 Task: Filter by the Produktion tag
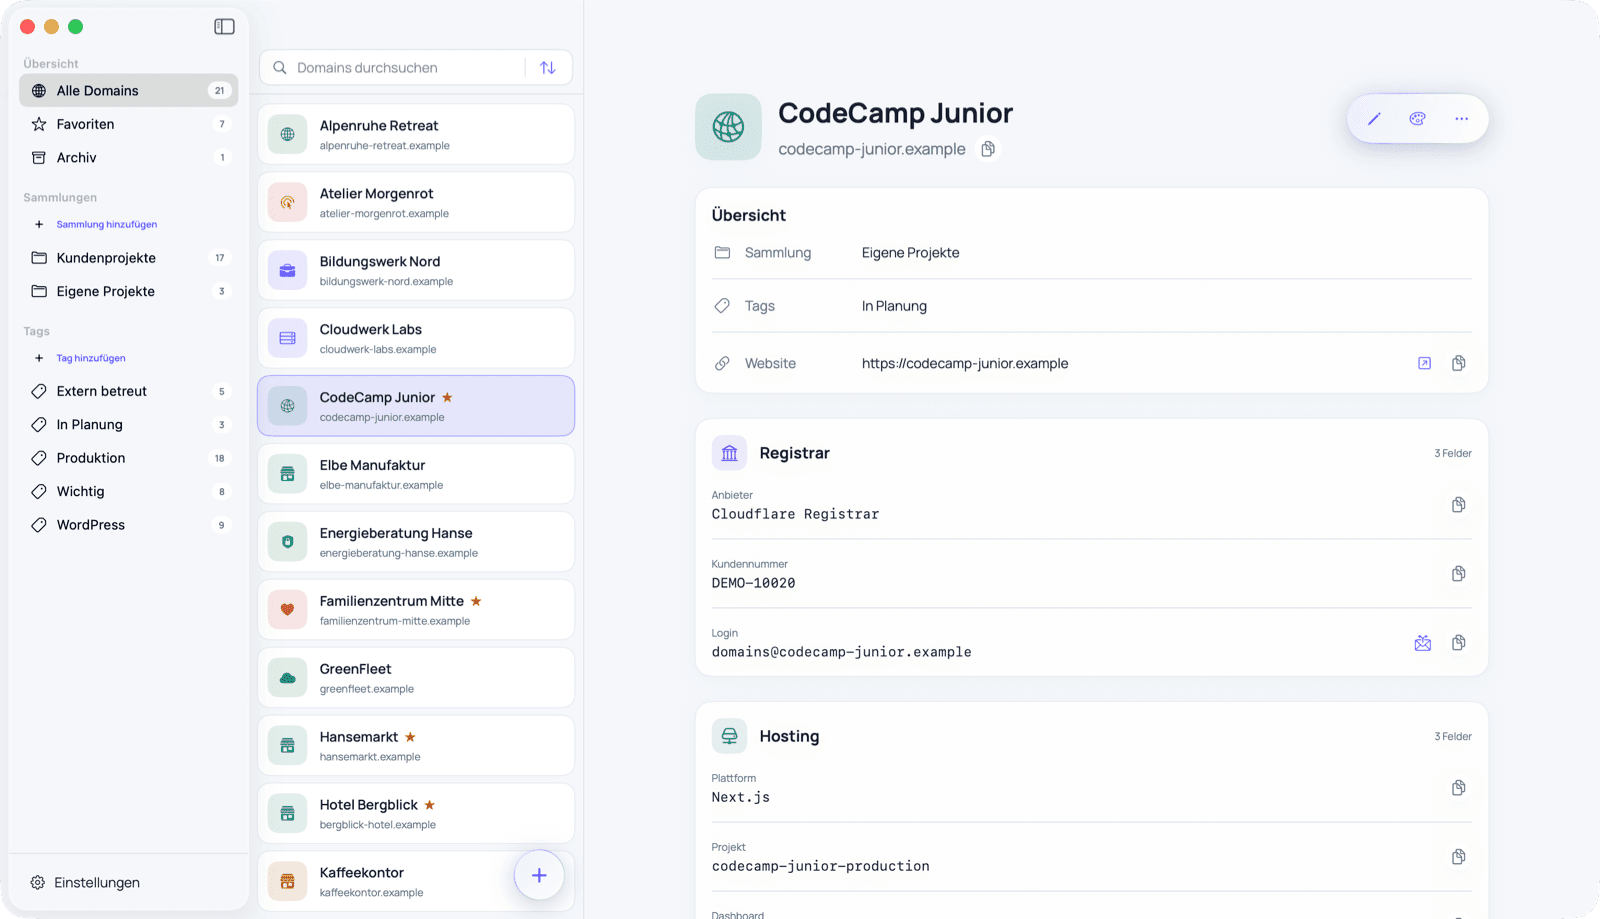pyautogui.click(x=129, y=458)
